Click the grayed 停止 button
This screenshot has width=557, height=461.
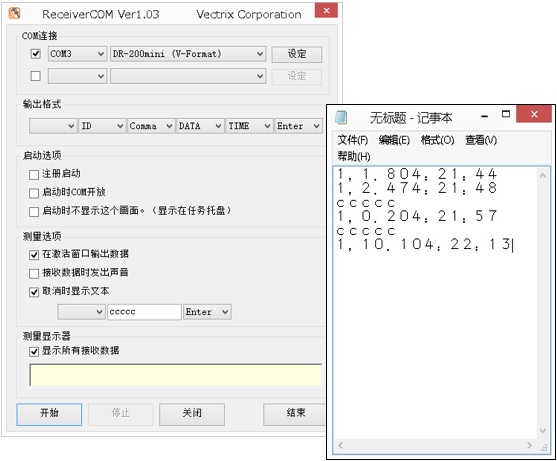coord(121,414)
